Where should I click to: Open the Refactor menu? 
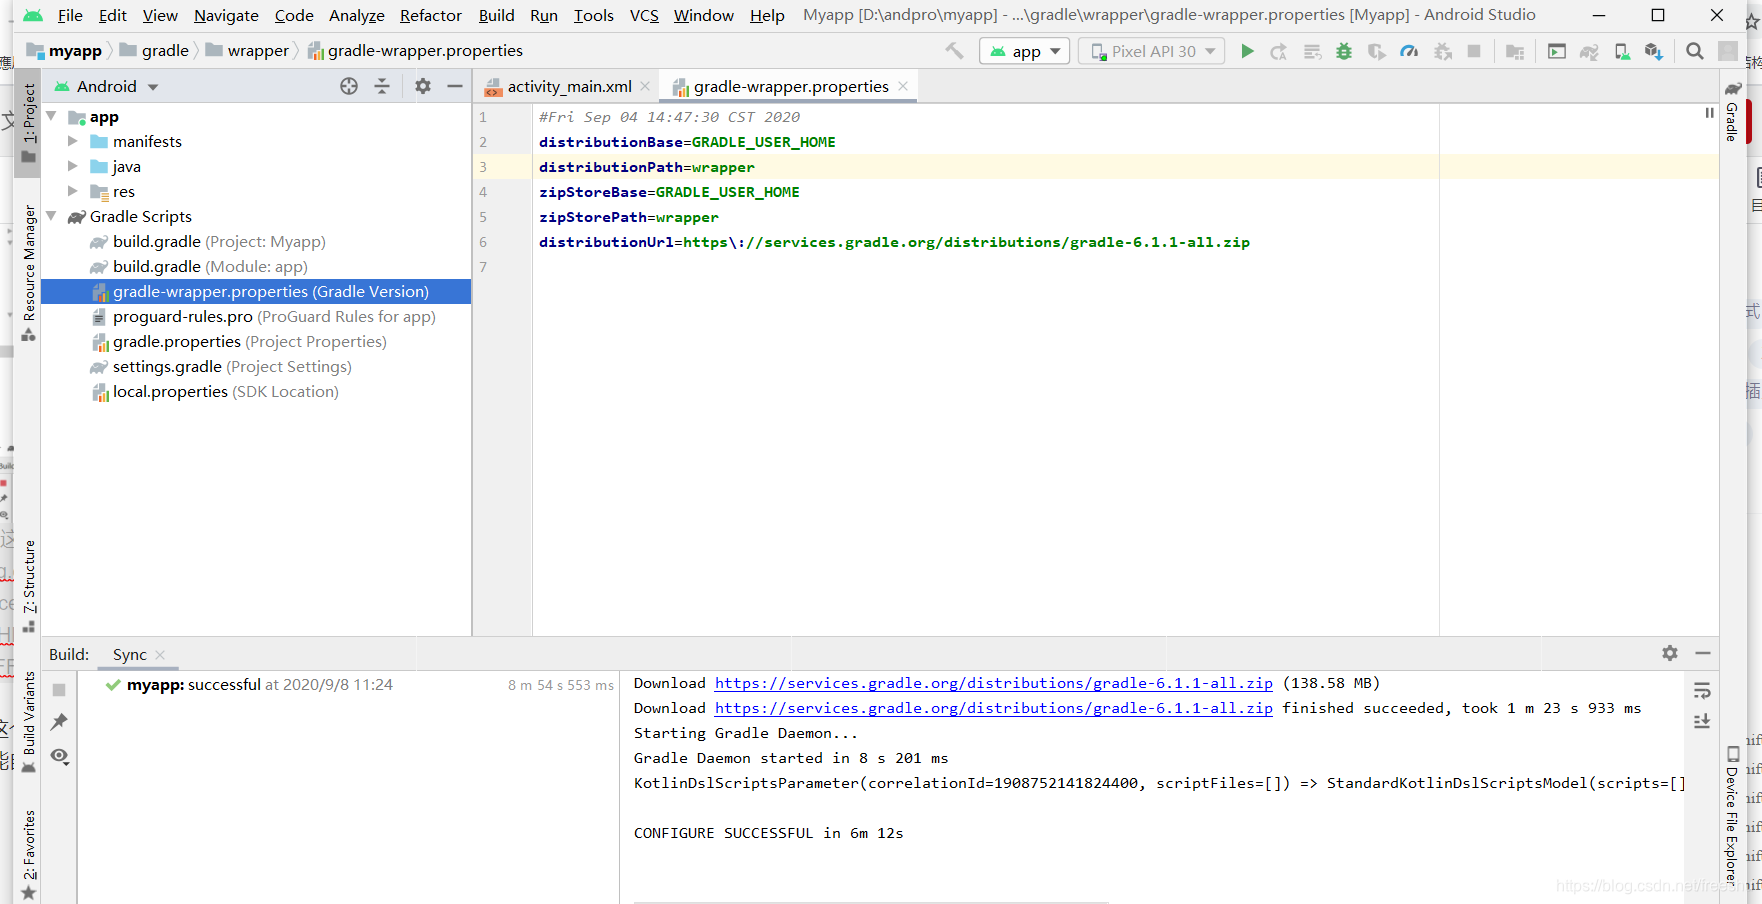pyautogui.click(x=431, y=15)
